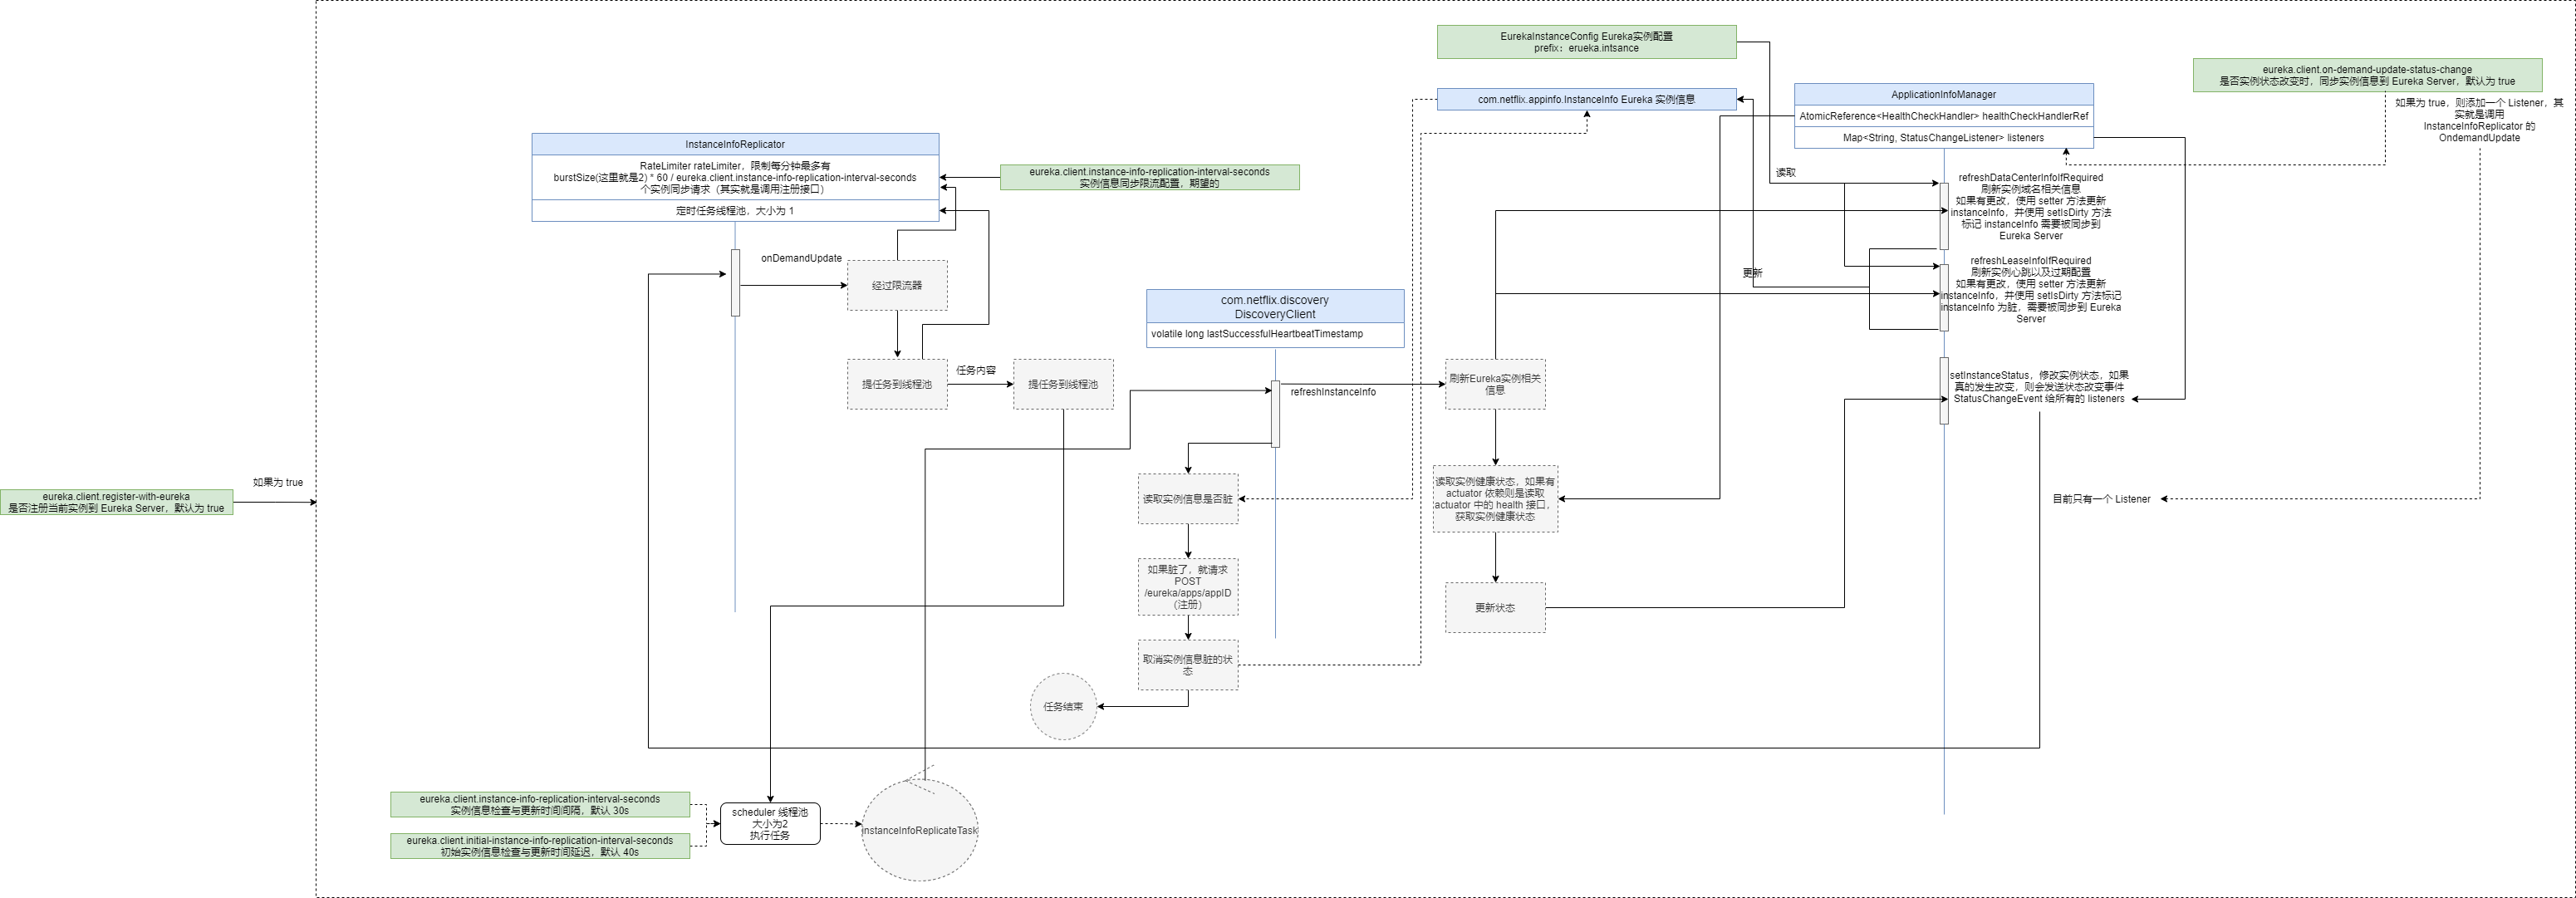
Task: Select the POST /eureka/apps/appID 注册 box
Action: coord(1188,587)
